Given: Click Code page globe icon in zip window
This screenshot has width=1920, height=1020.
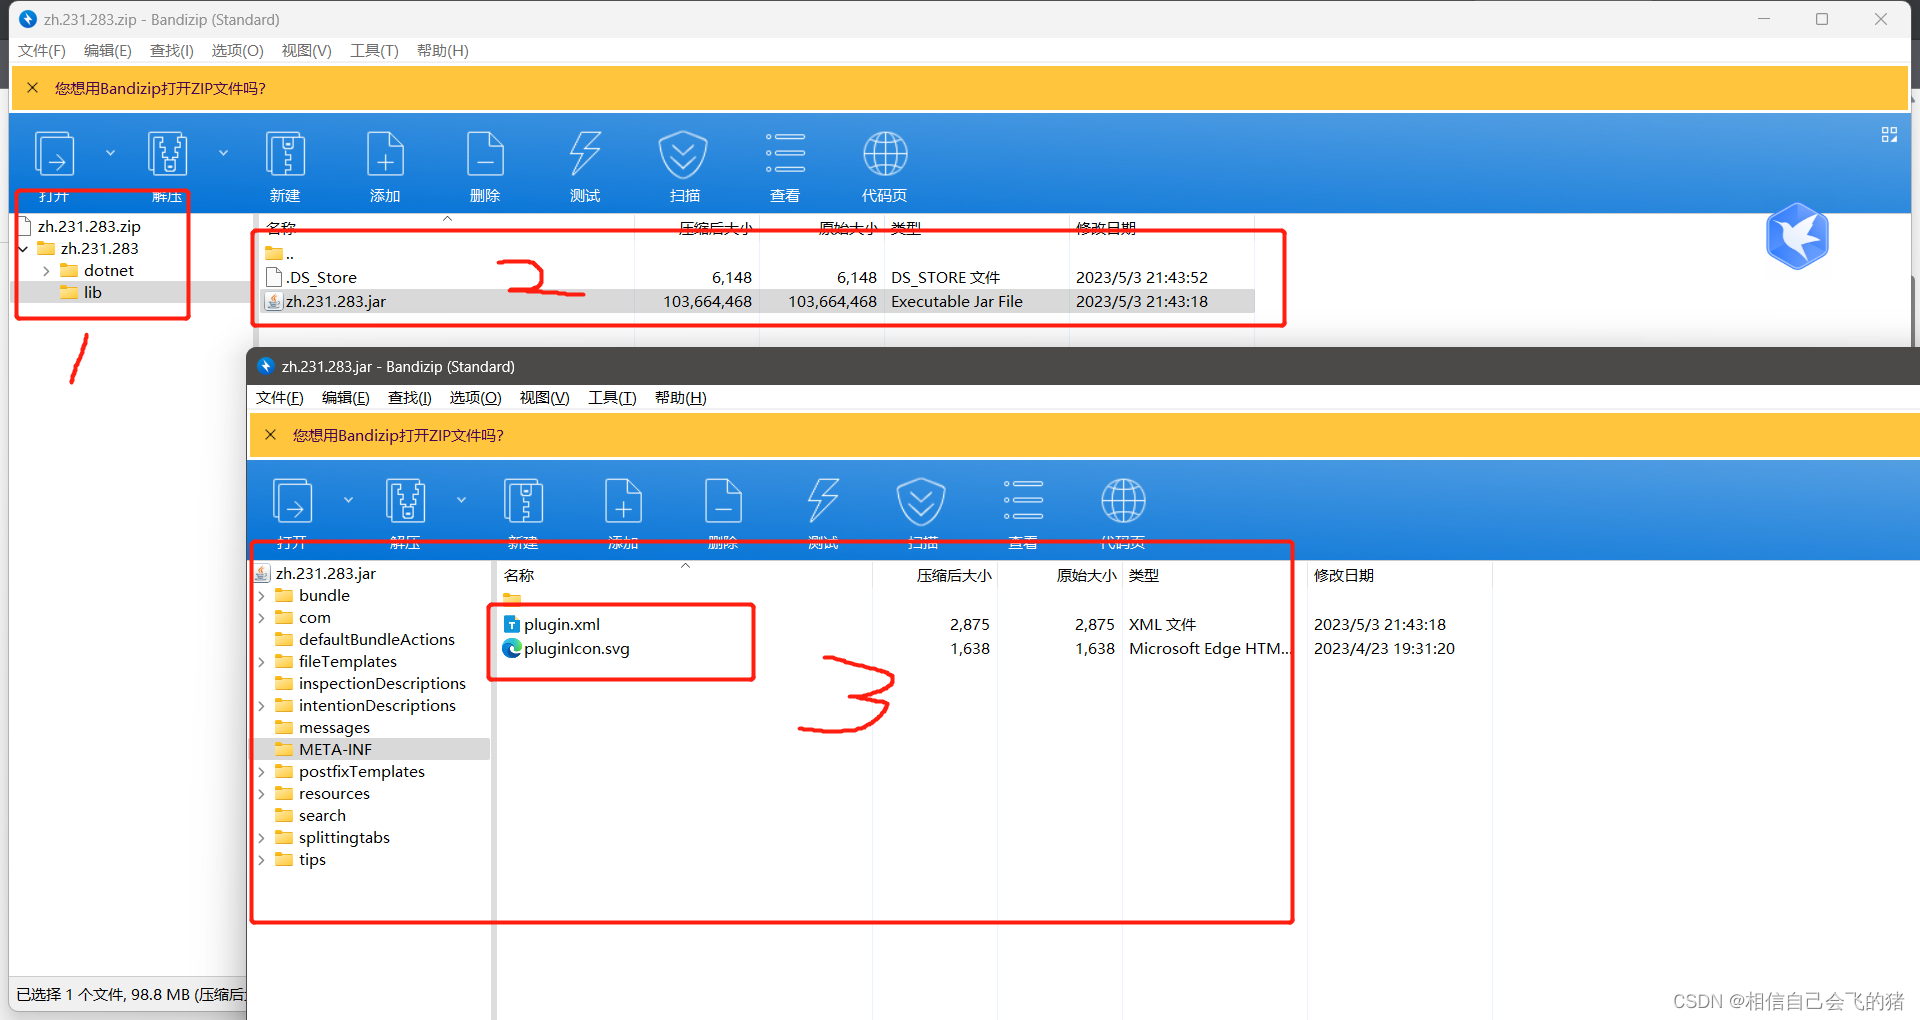Looking at the screenshot, I should click(885, 154).
